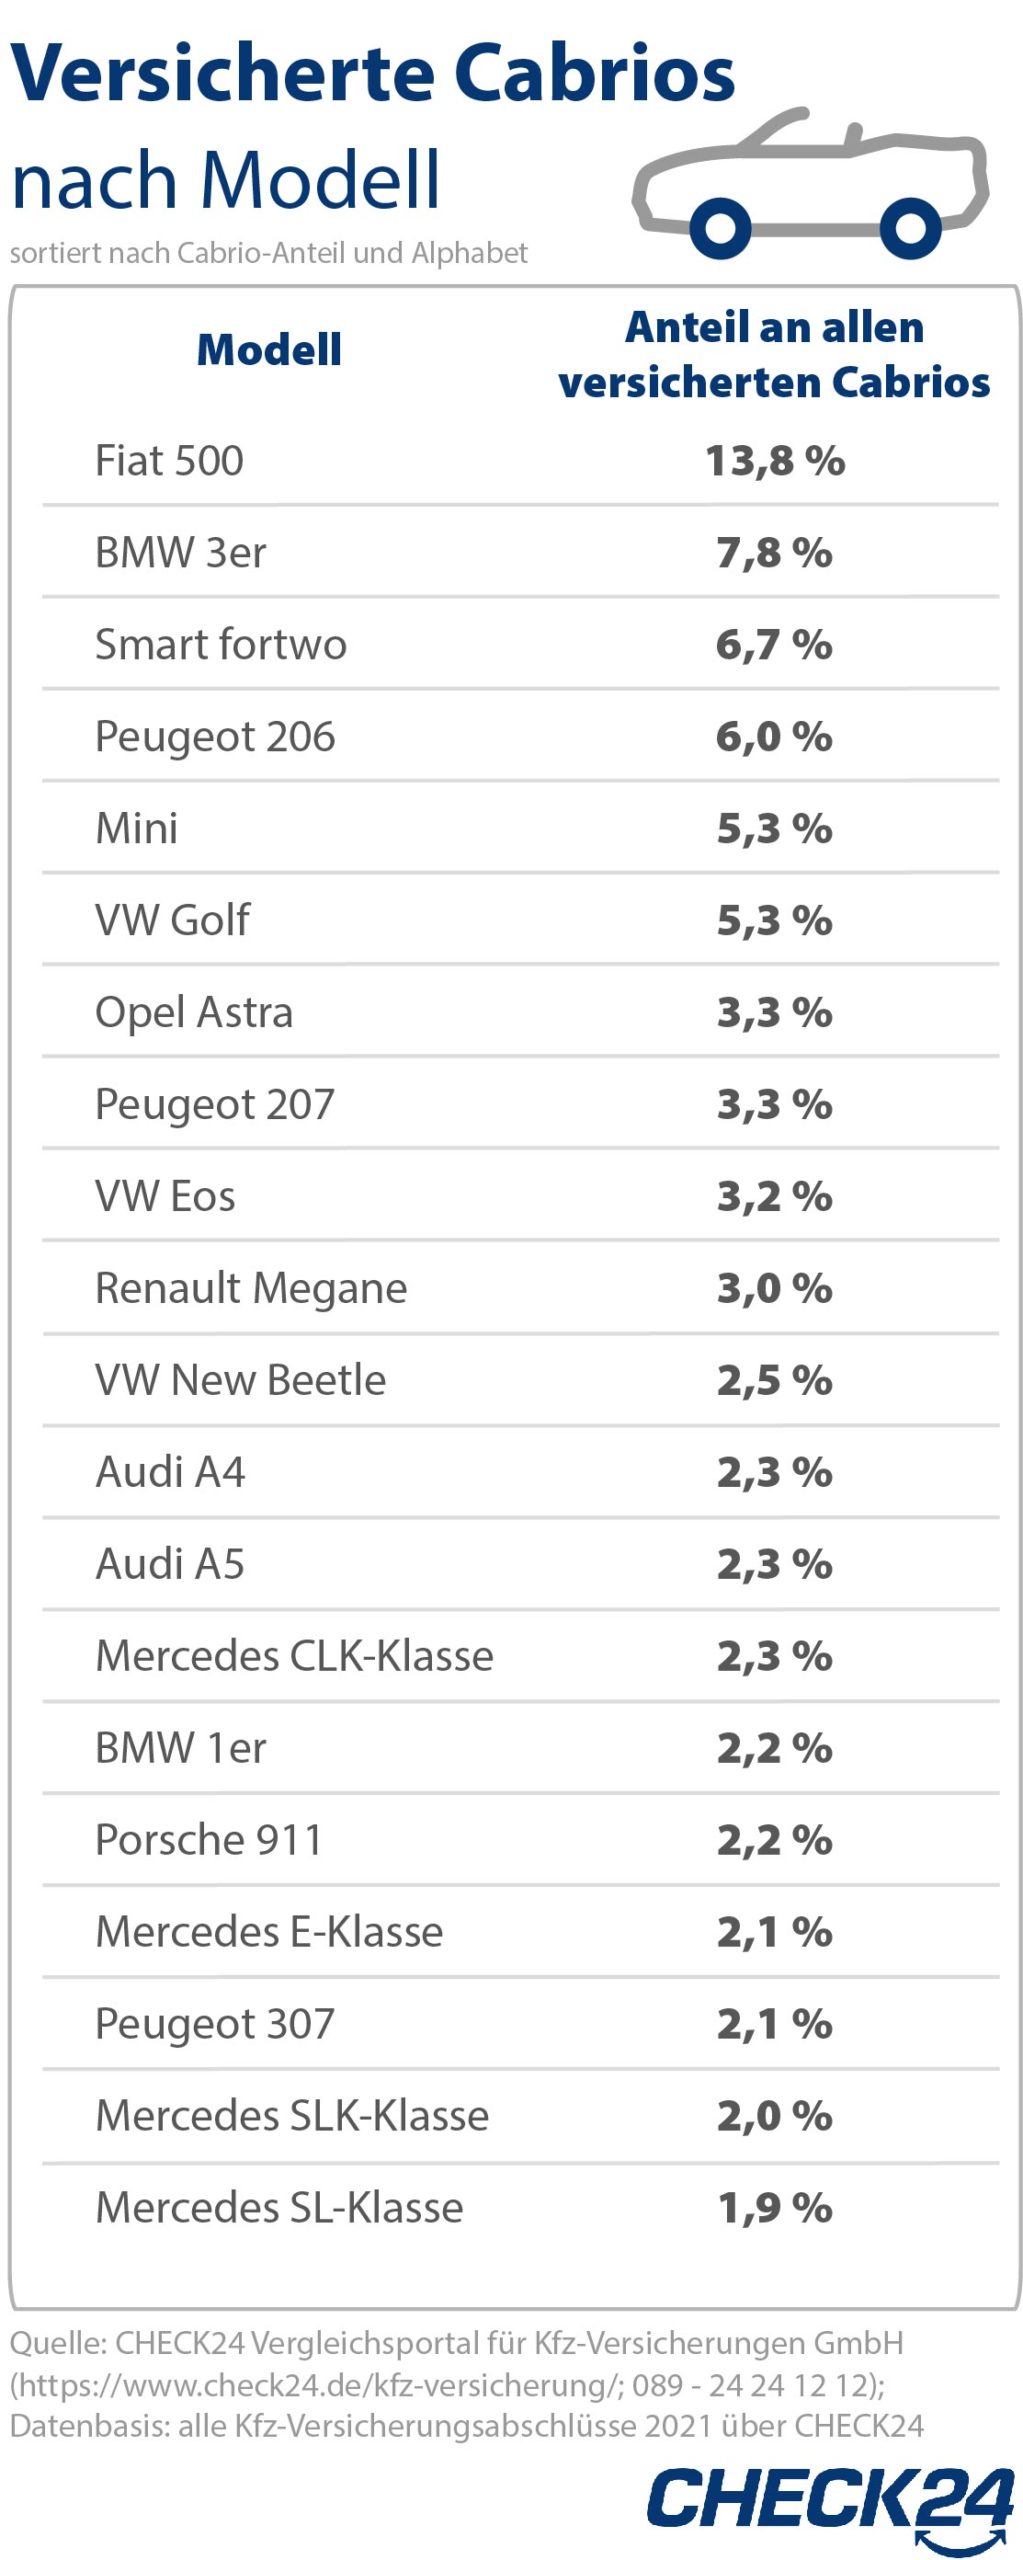
Task: Click the "Anteil an allen versicherten Cabrios" header
Action: (x=774, y=355)
